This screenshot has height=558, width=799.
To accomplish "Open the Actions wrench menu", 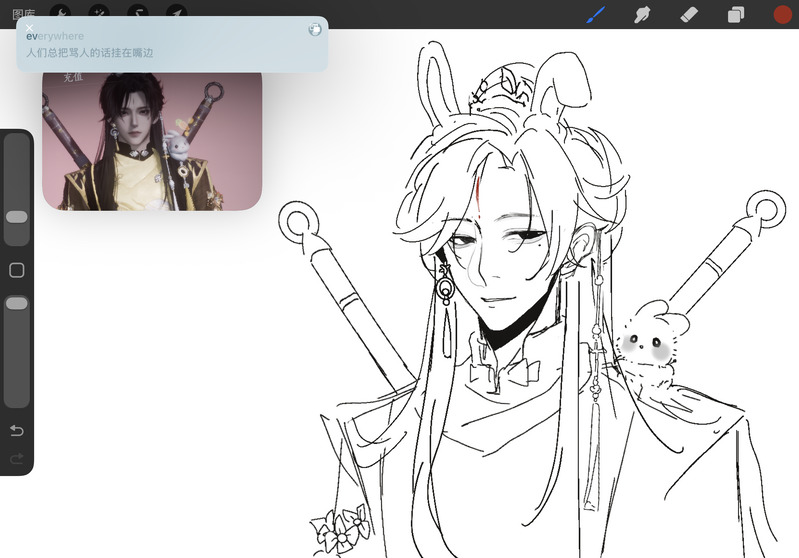I will point(61,12).
